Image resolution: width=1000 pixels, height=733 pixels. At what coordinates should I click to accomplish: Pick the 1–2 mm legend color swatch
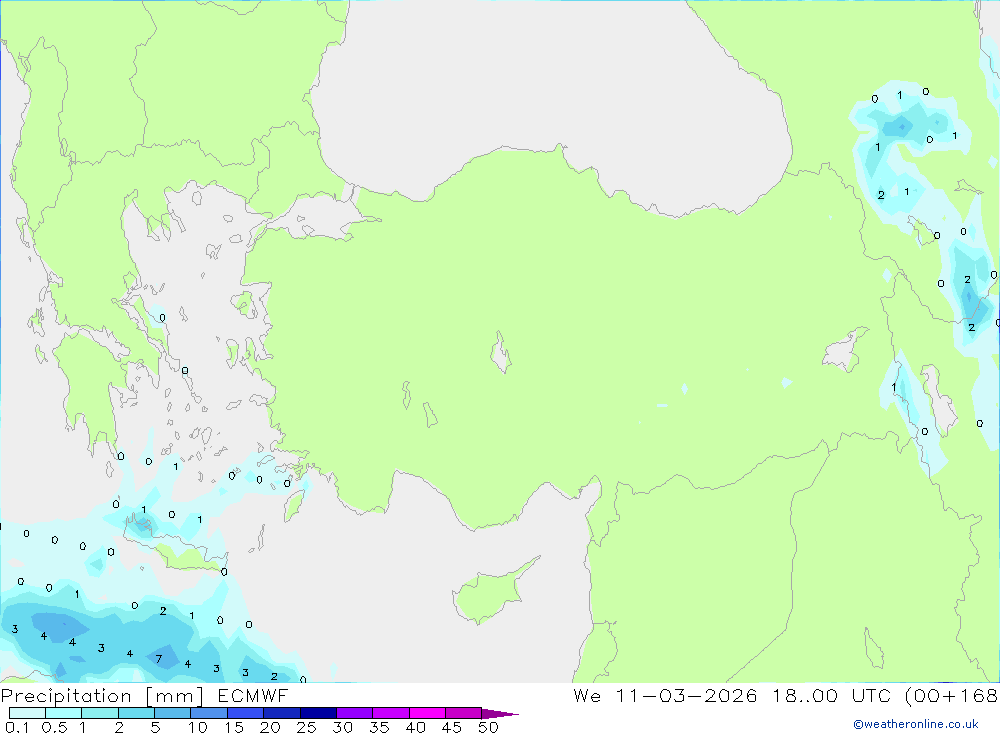99,713
